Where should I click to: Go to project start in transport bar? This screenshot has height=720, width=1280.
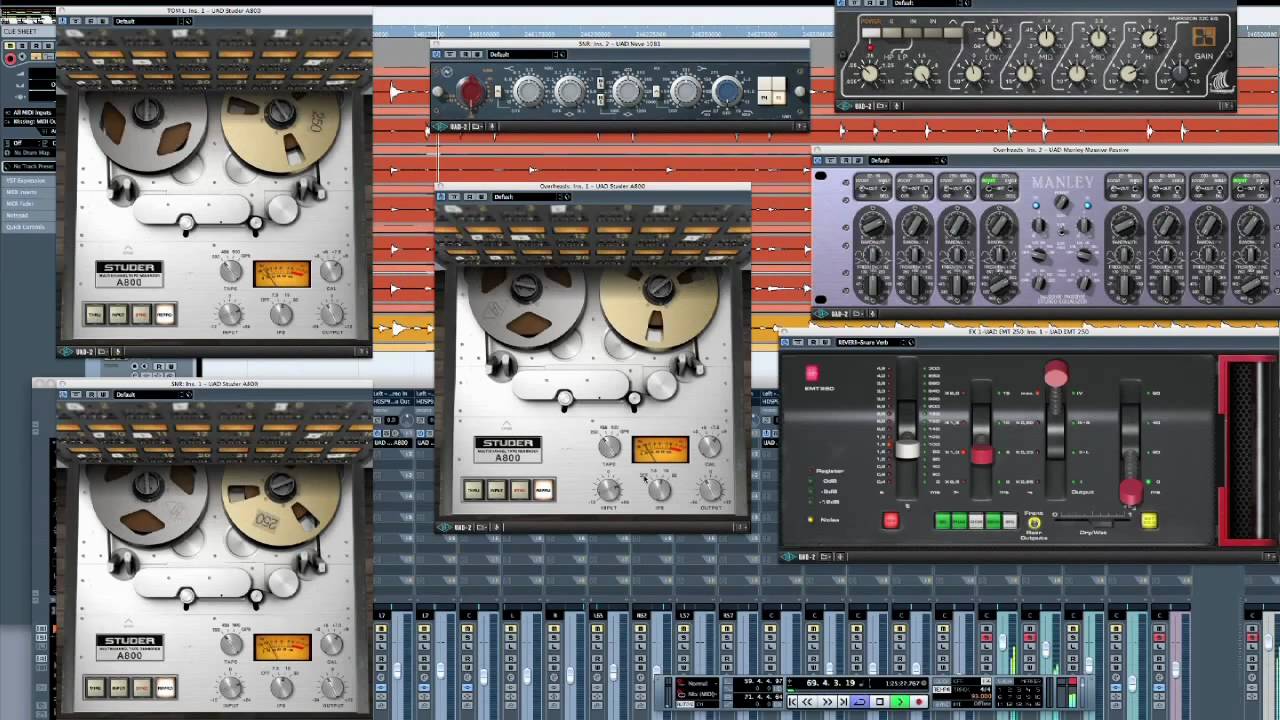point(792,702)
